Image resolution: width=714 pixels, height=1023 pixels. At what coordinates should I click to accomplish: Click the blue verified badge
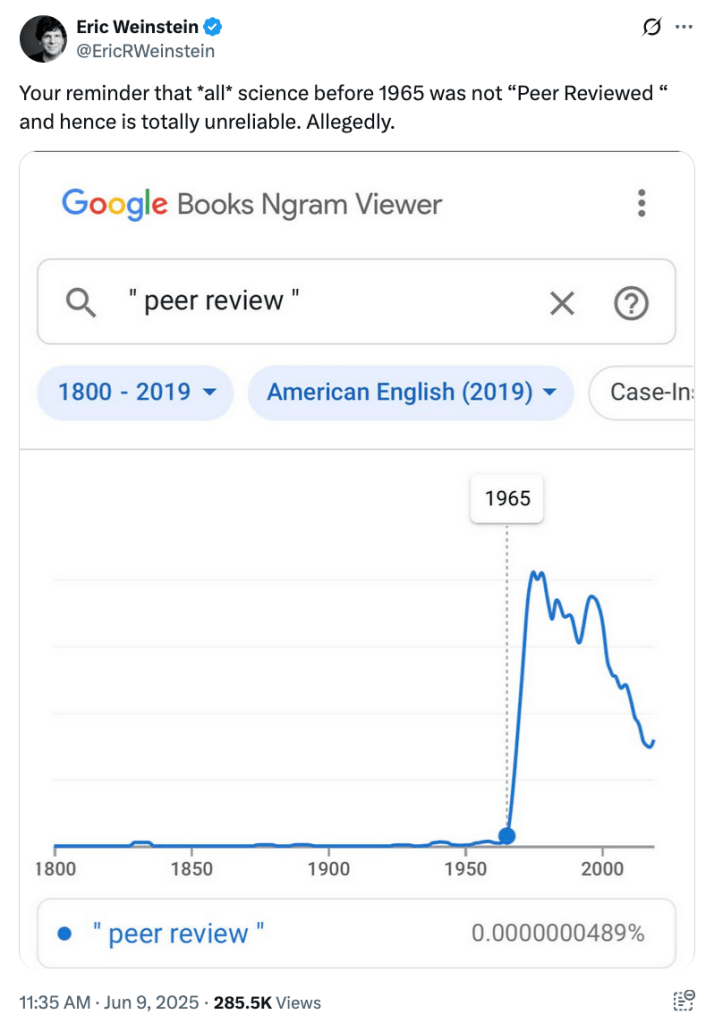click(x=214, y=28)
